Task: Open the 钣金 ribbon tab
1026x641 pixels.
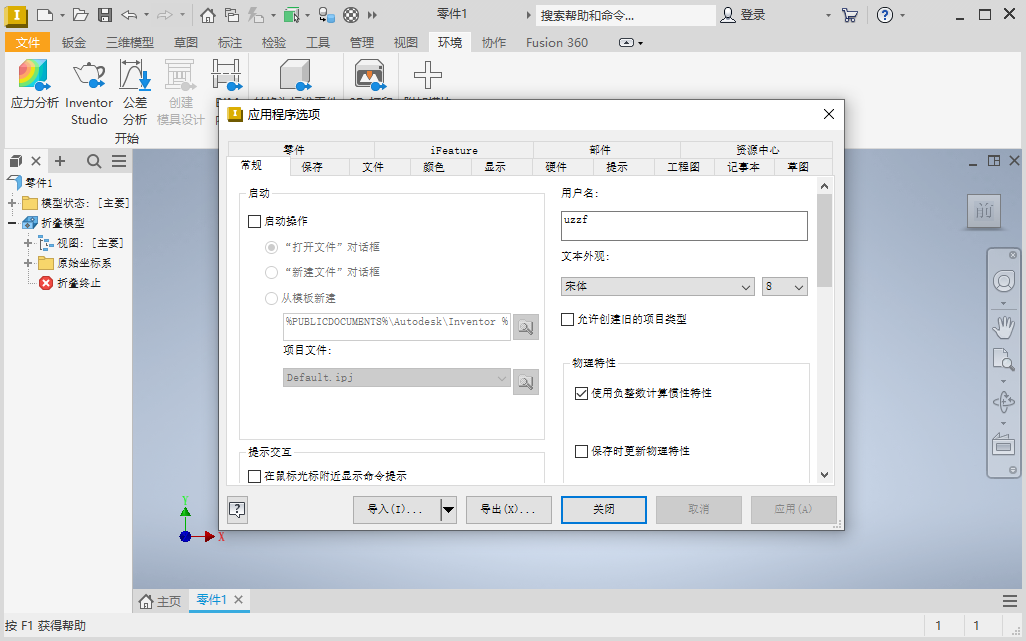Action: pos(74,43)
